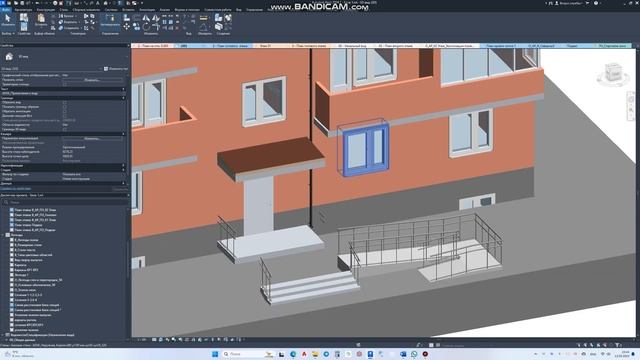This screenshot has height=360, width=640.
Task: Switch to the View ribbon tab
Action: tap(238, 9)
